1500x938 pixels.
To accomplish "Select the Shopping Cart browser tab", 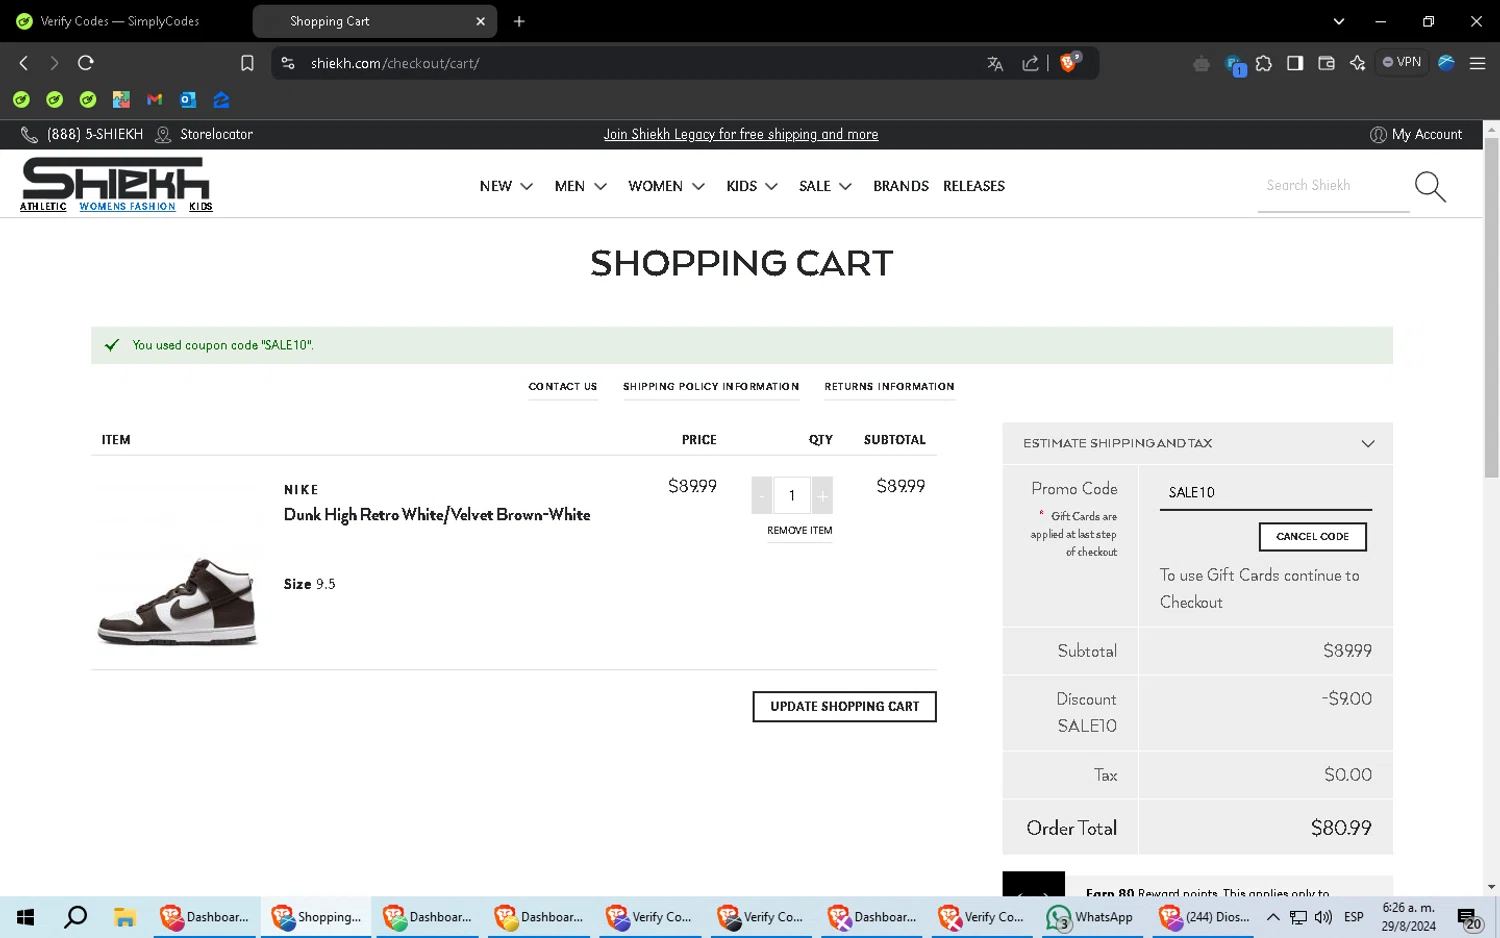I will [374, 21].
